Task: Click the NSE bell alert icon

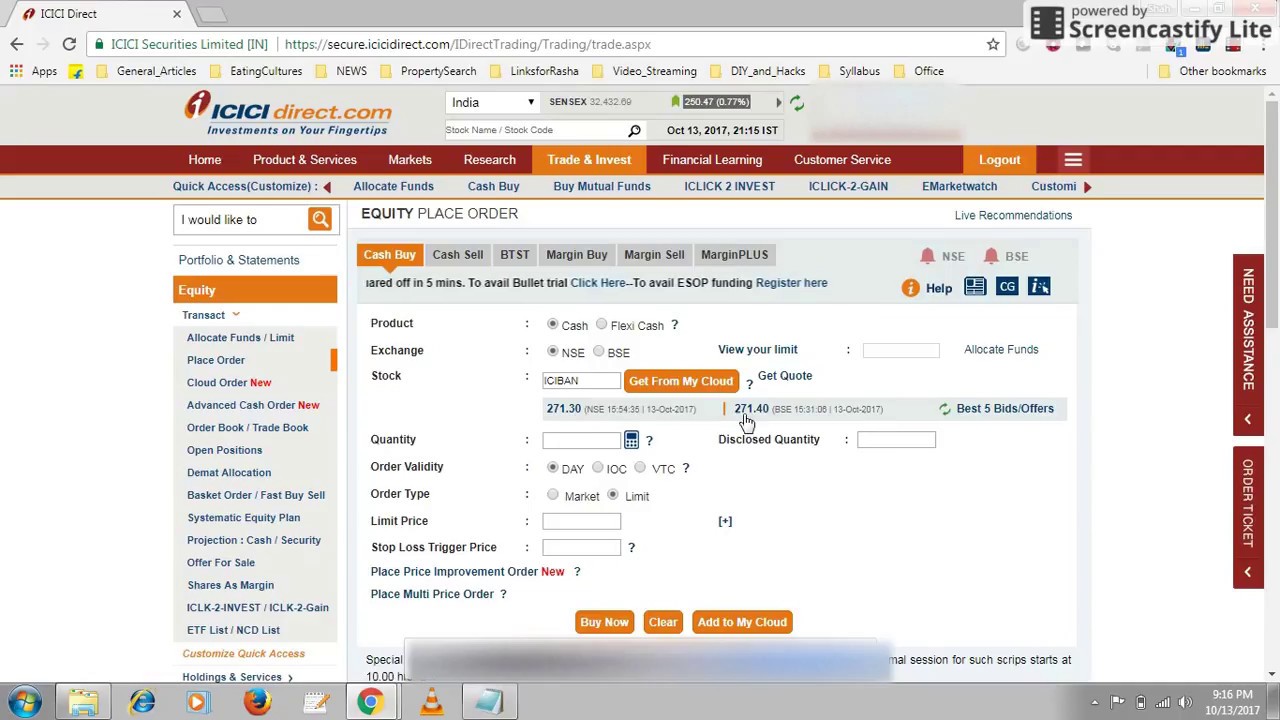Action: pos(927,256)
